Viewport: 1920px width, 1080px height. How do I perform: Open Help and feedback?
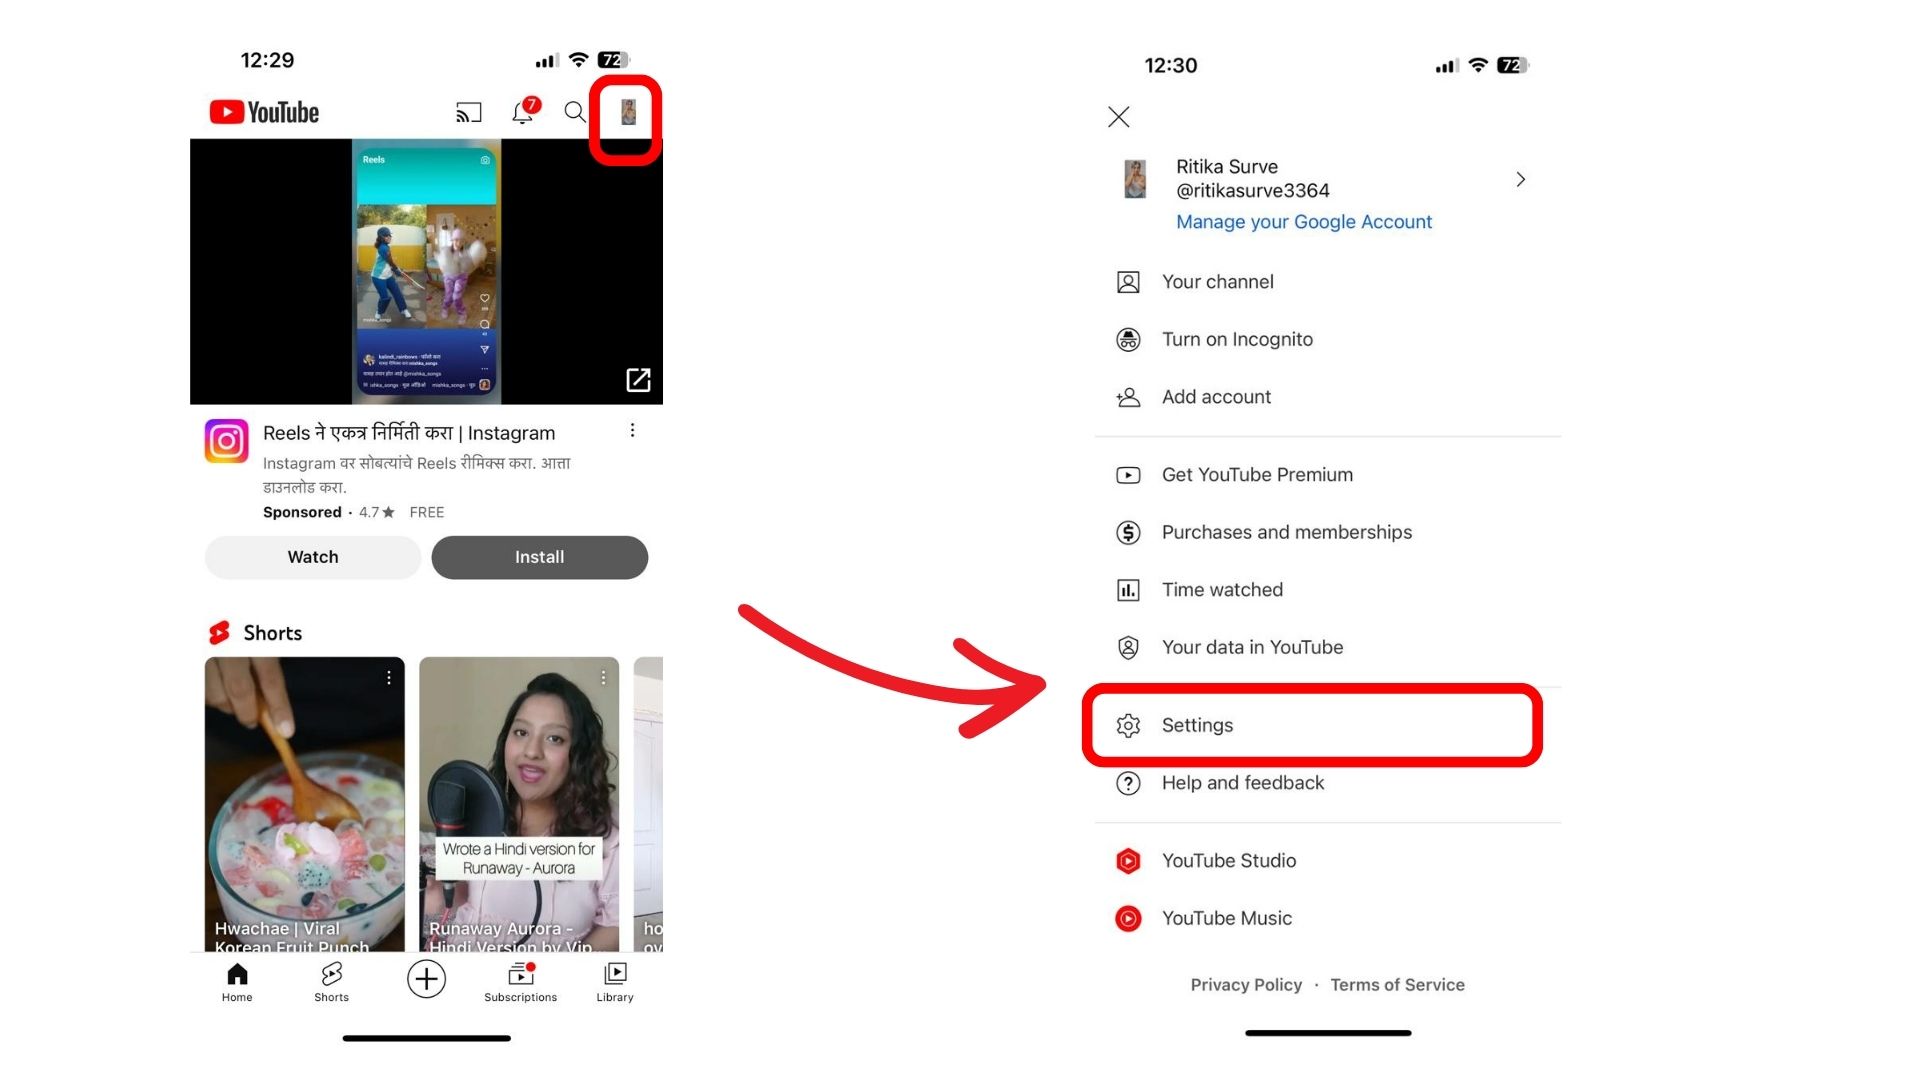[1242, 783]
